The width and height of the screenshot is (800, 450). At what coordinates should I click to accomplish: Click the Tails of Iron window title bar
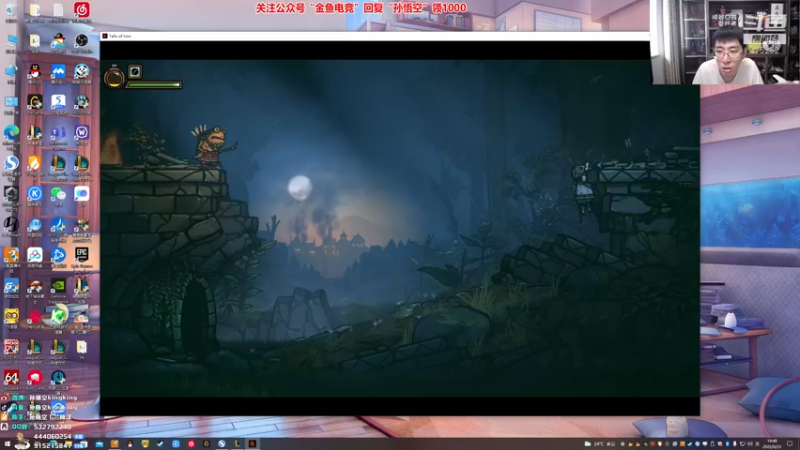[375, 36]
